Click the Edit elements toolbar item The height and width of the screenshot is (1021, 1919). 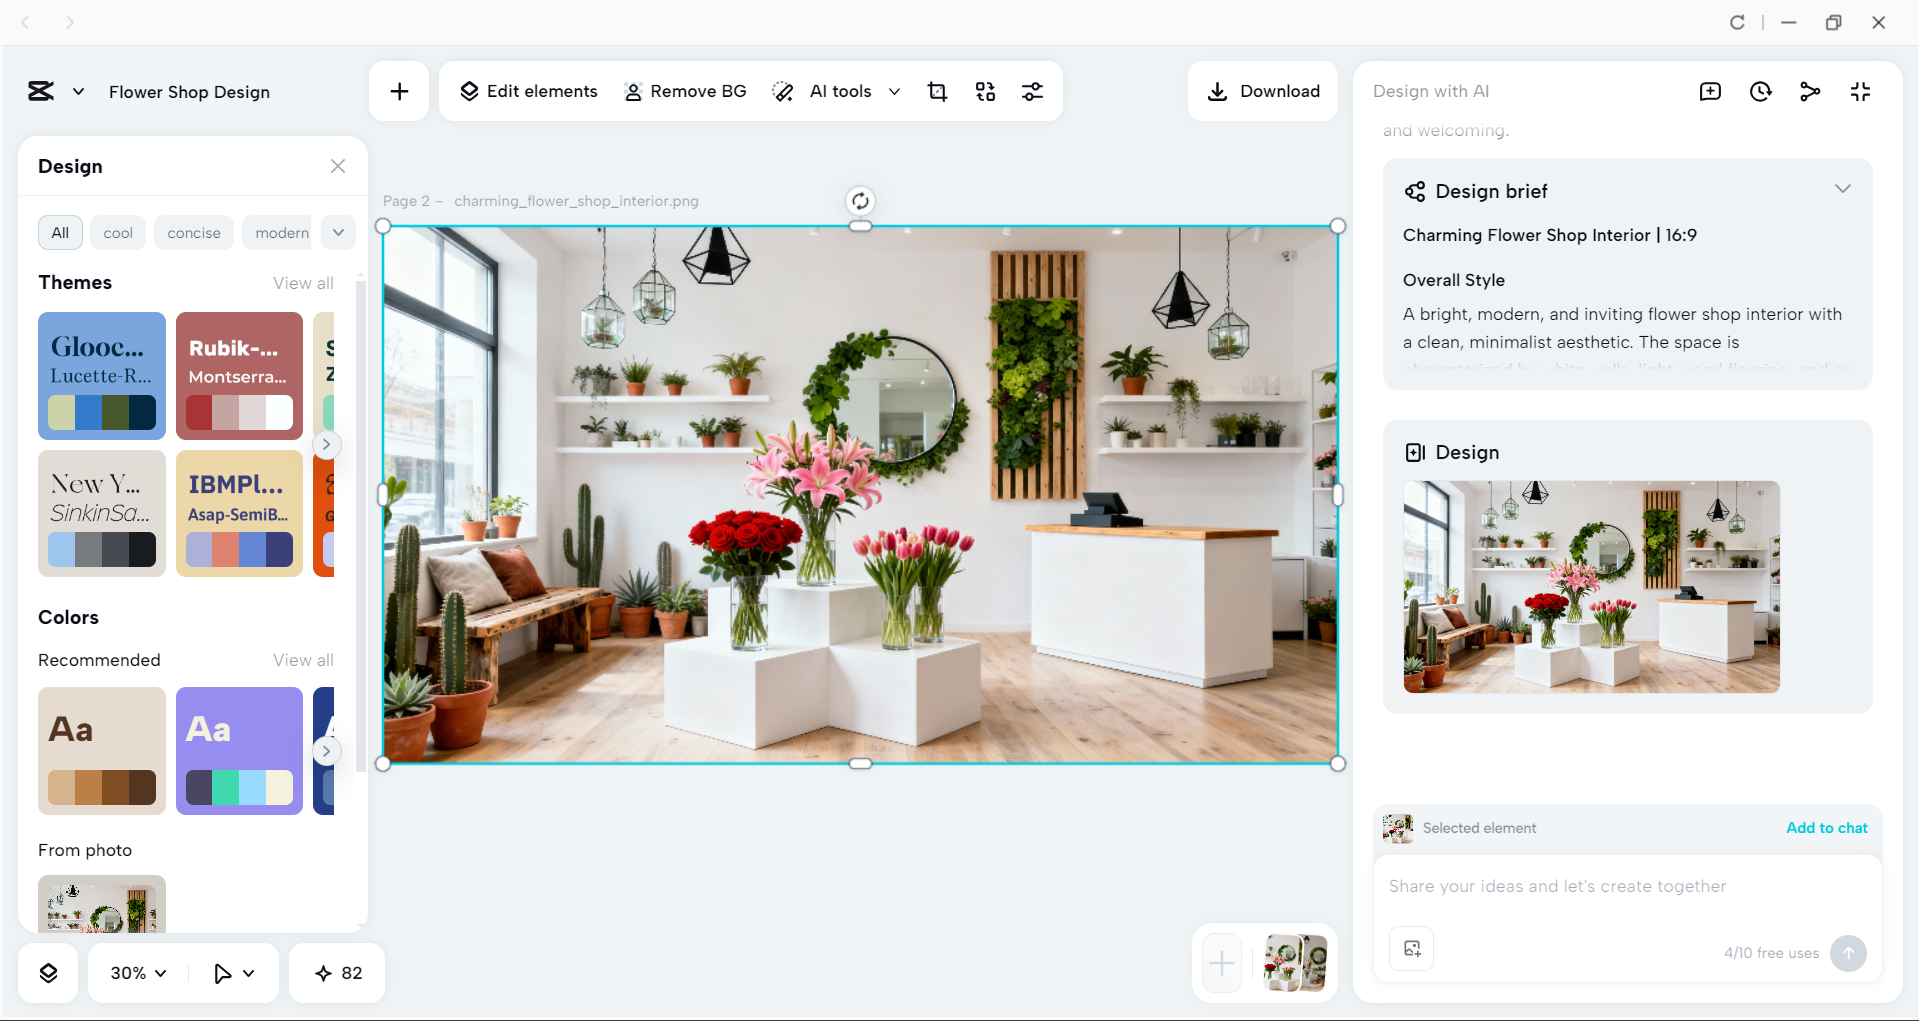[x=528, y=91]
